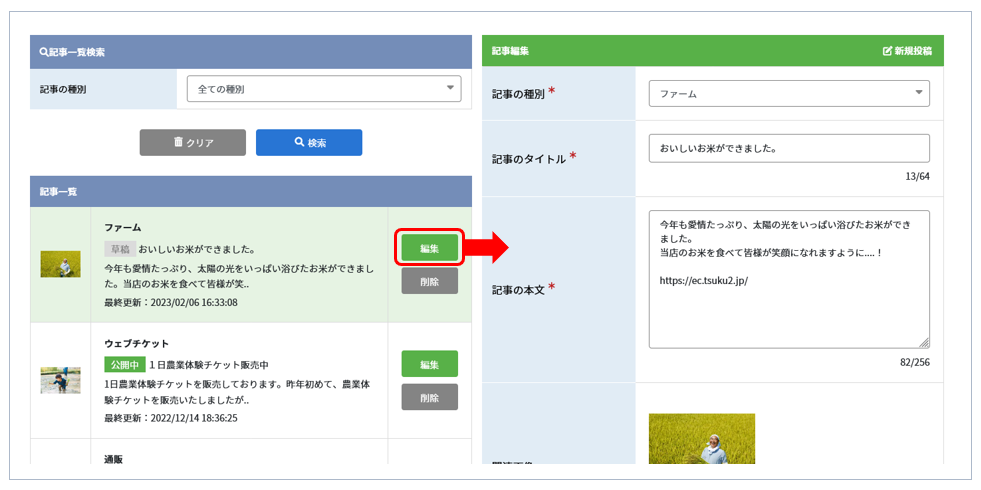Click the 記事一覧 section header
Screen dimensions: 981x490
[251, 191]
